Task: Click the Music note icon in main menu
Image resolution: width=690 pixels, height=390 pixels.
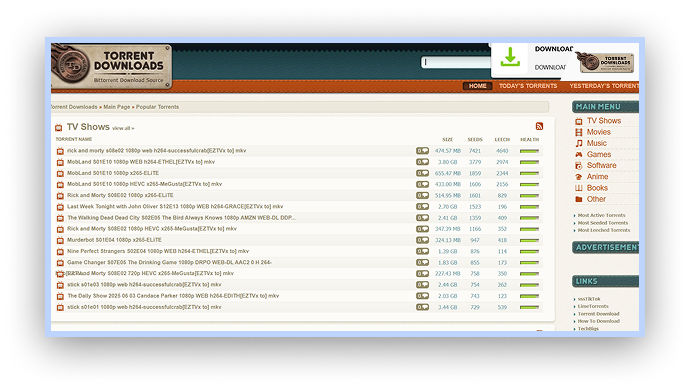Action: tap(579, 143)
